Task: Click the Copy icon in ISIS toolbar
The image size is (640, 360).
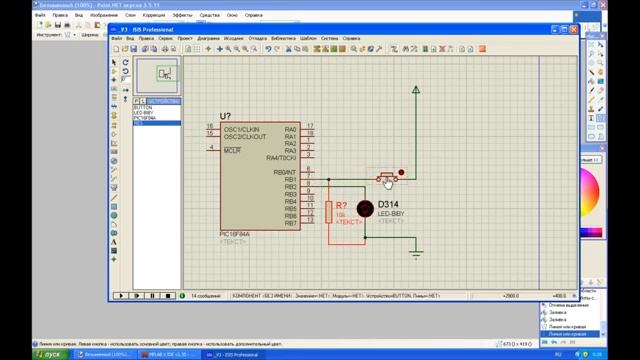Action: (297, 49)
